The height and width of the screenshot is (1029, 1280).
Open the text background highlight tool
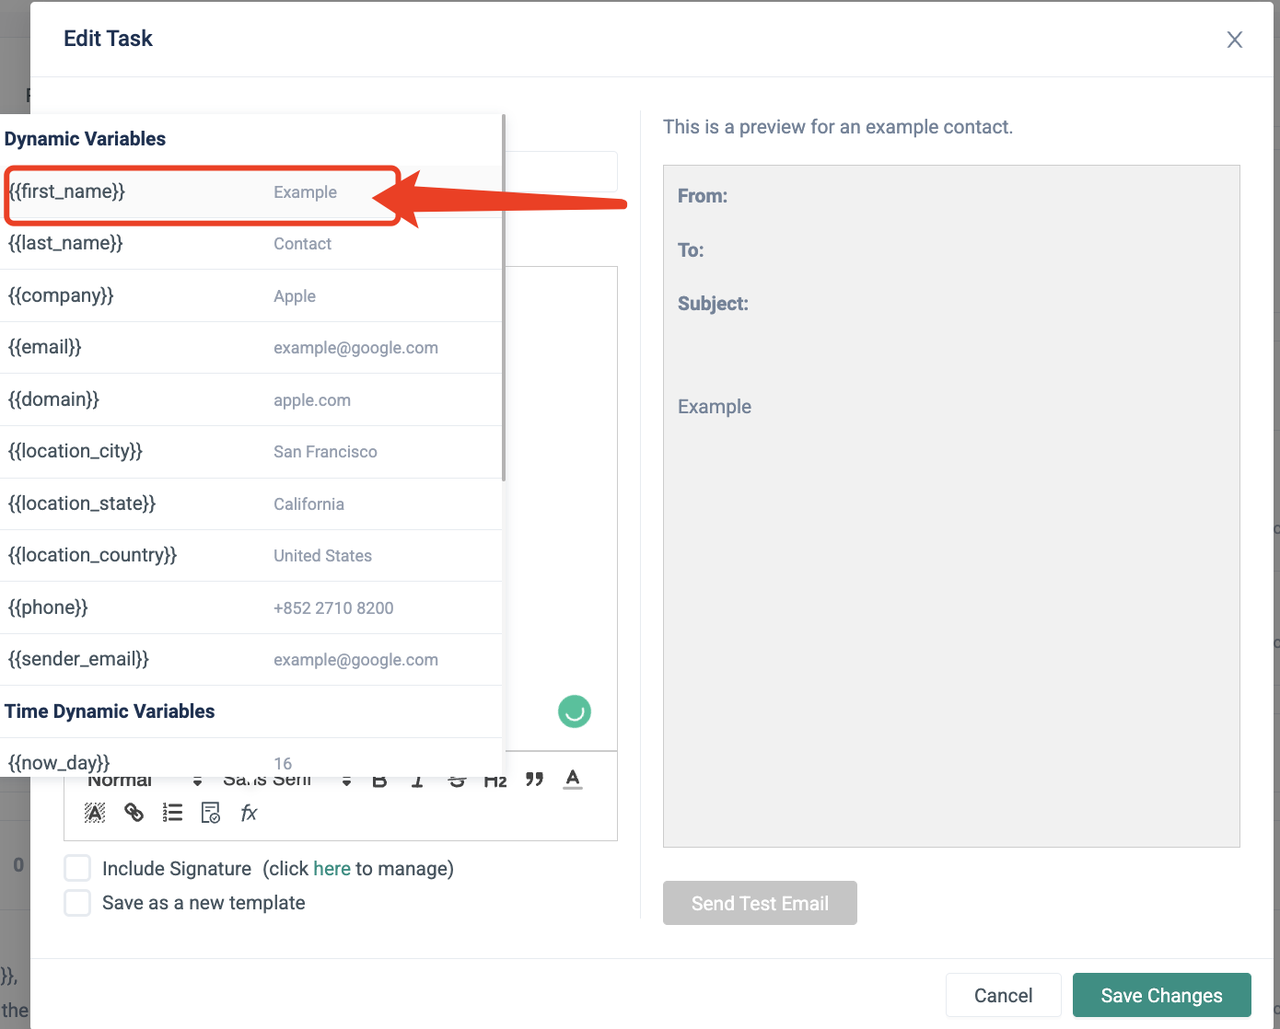(x=95, y=813)
